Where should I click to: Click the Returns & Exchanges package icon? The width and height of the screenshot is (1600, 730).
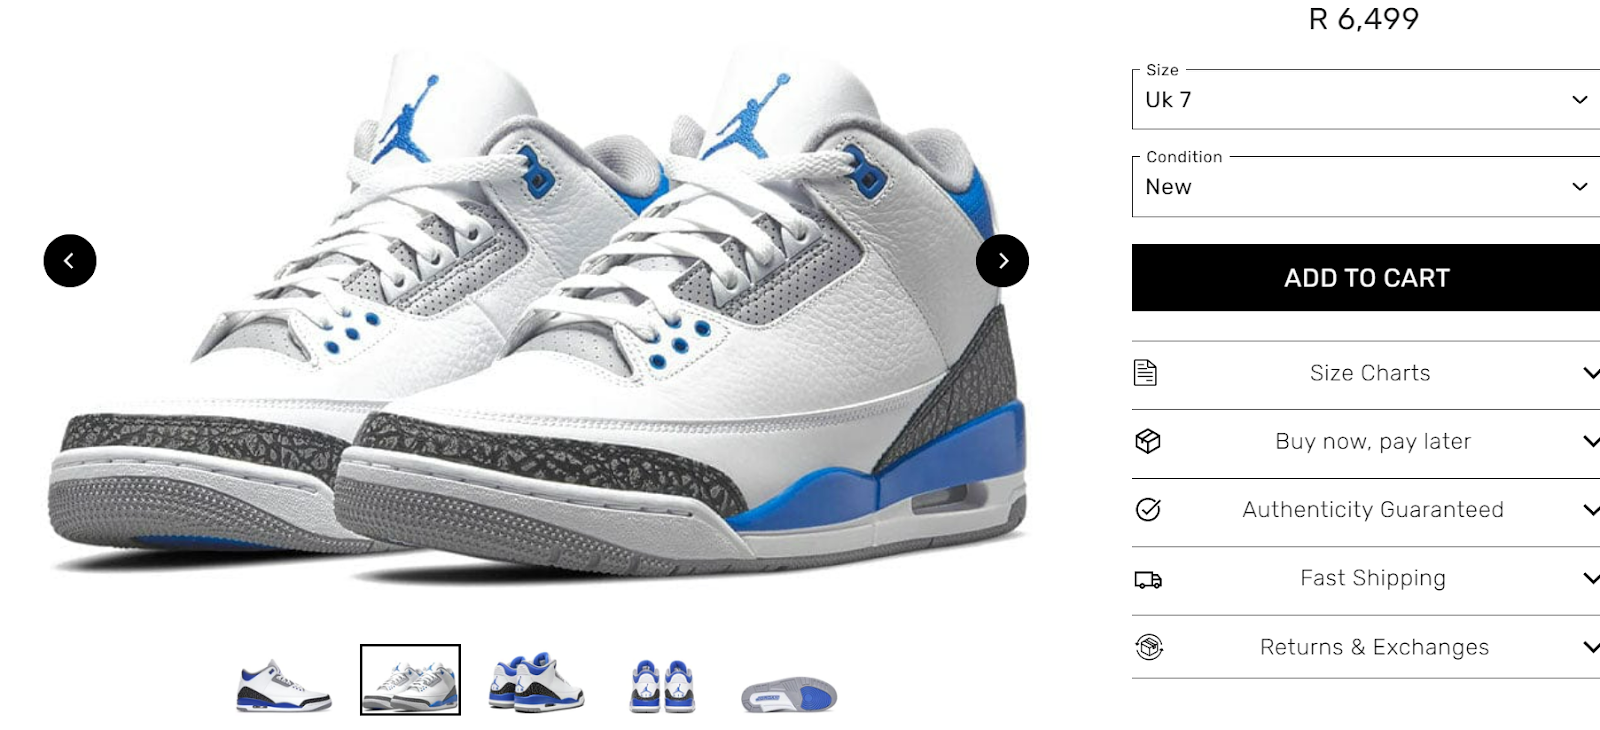(x=1149, y=647)
